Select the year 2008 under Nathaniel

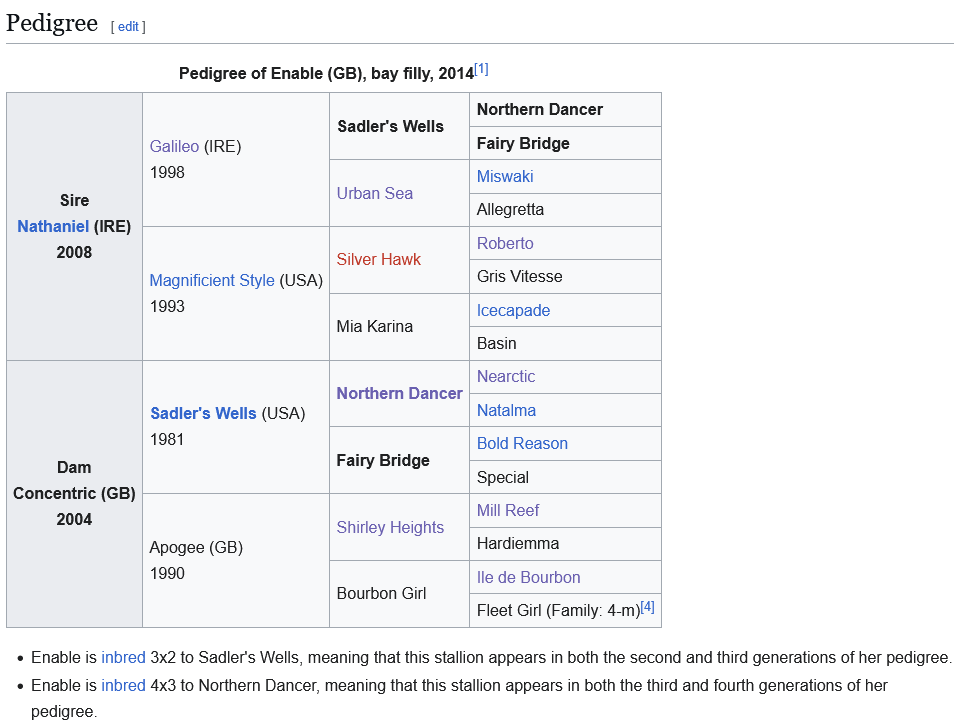tap(74, 252)
